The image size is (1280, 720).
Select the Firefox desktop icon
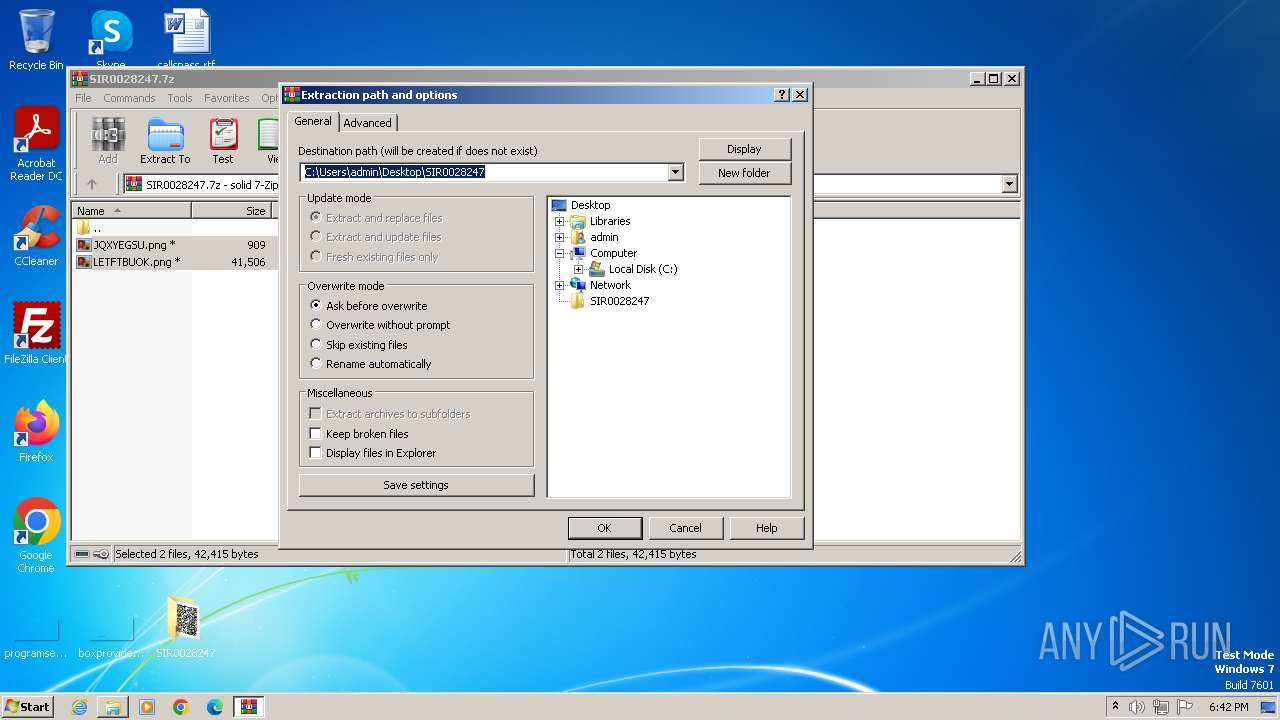[36, 432]
